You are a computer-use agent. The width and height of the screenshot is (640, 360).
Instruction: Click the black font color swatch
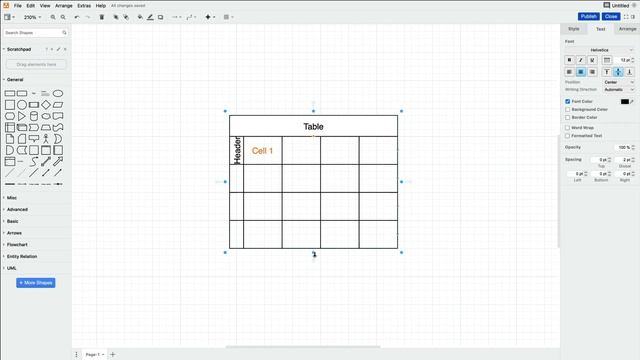click(x=624, y=101)
